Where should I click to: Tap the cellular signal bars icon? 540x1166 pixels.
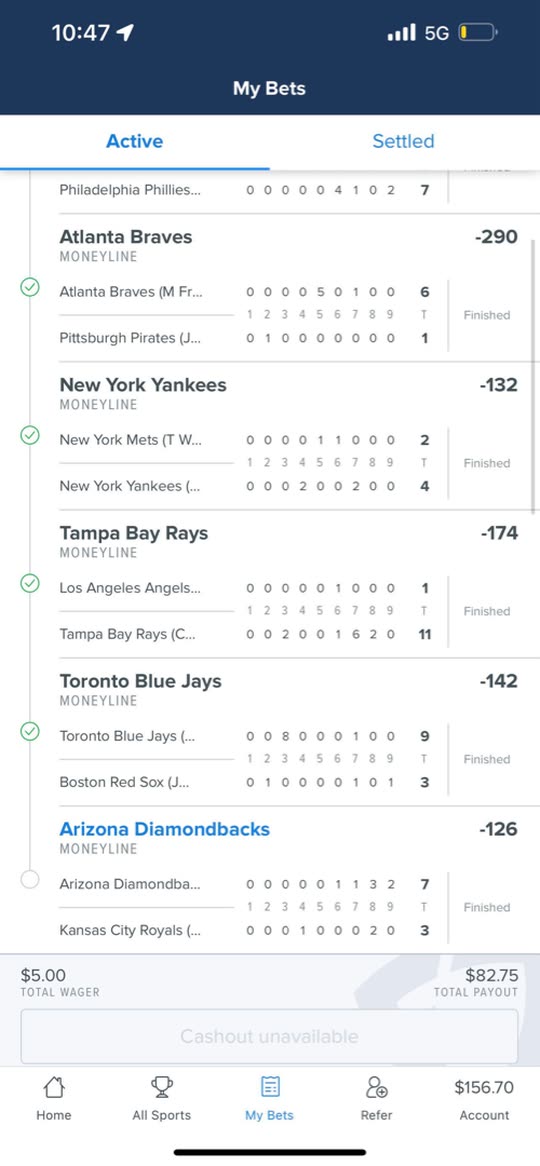click(x=402, y=33)
